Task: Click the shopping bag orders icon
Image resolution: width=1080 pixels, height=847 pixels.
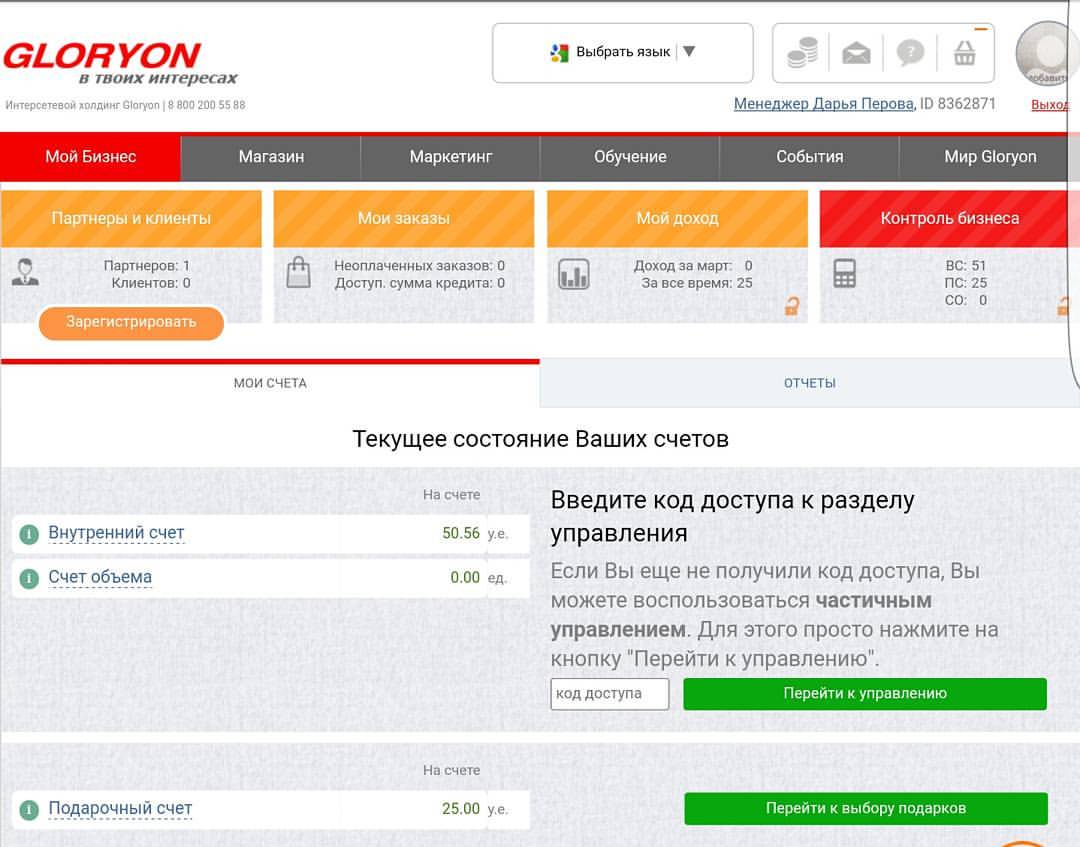Action: (x=298, y=272)
